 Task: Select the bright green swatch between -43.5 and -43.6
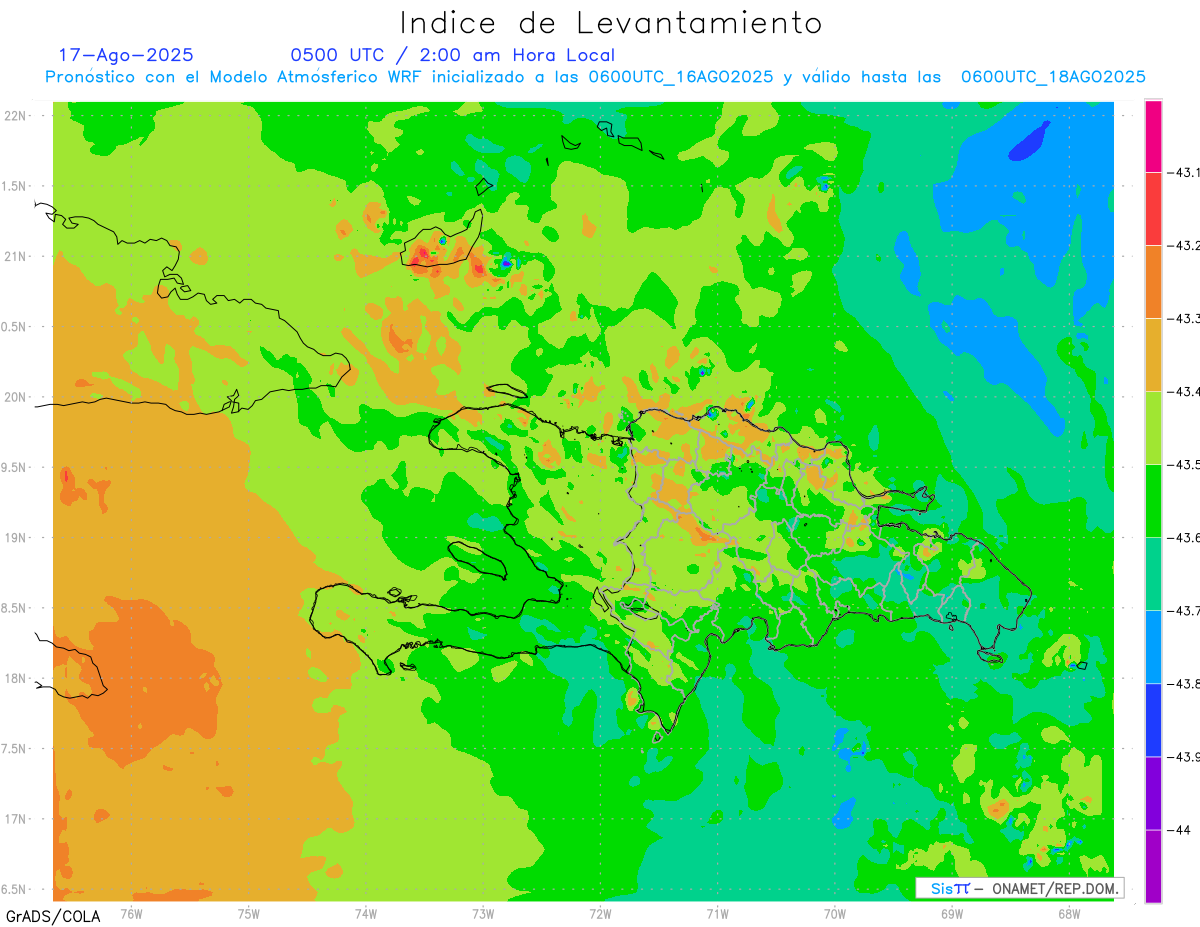(x=1153, y=501)
